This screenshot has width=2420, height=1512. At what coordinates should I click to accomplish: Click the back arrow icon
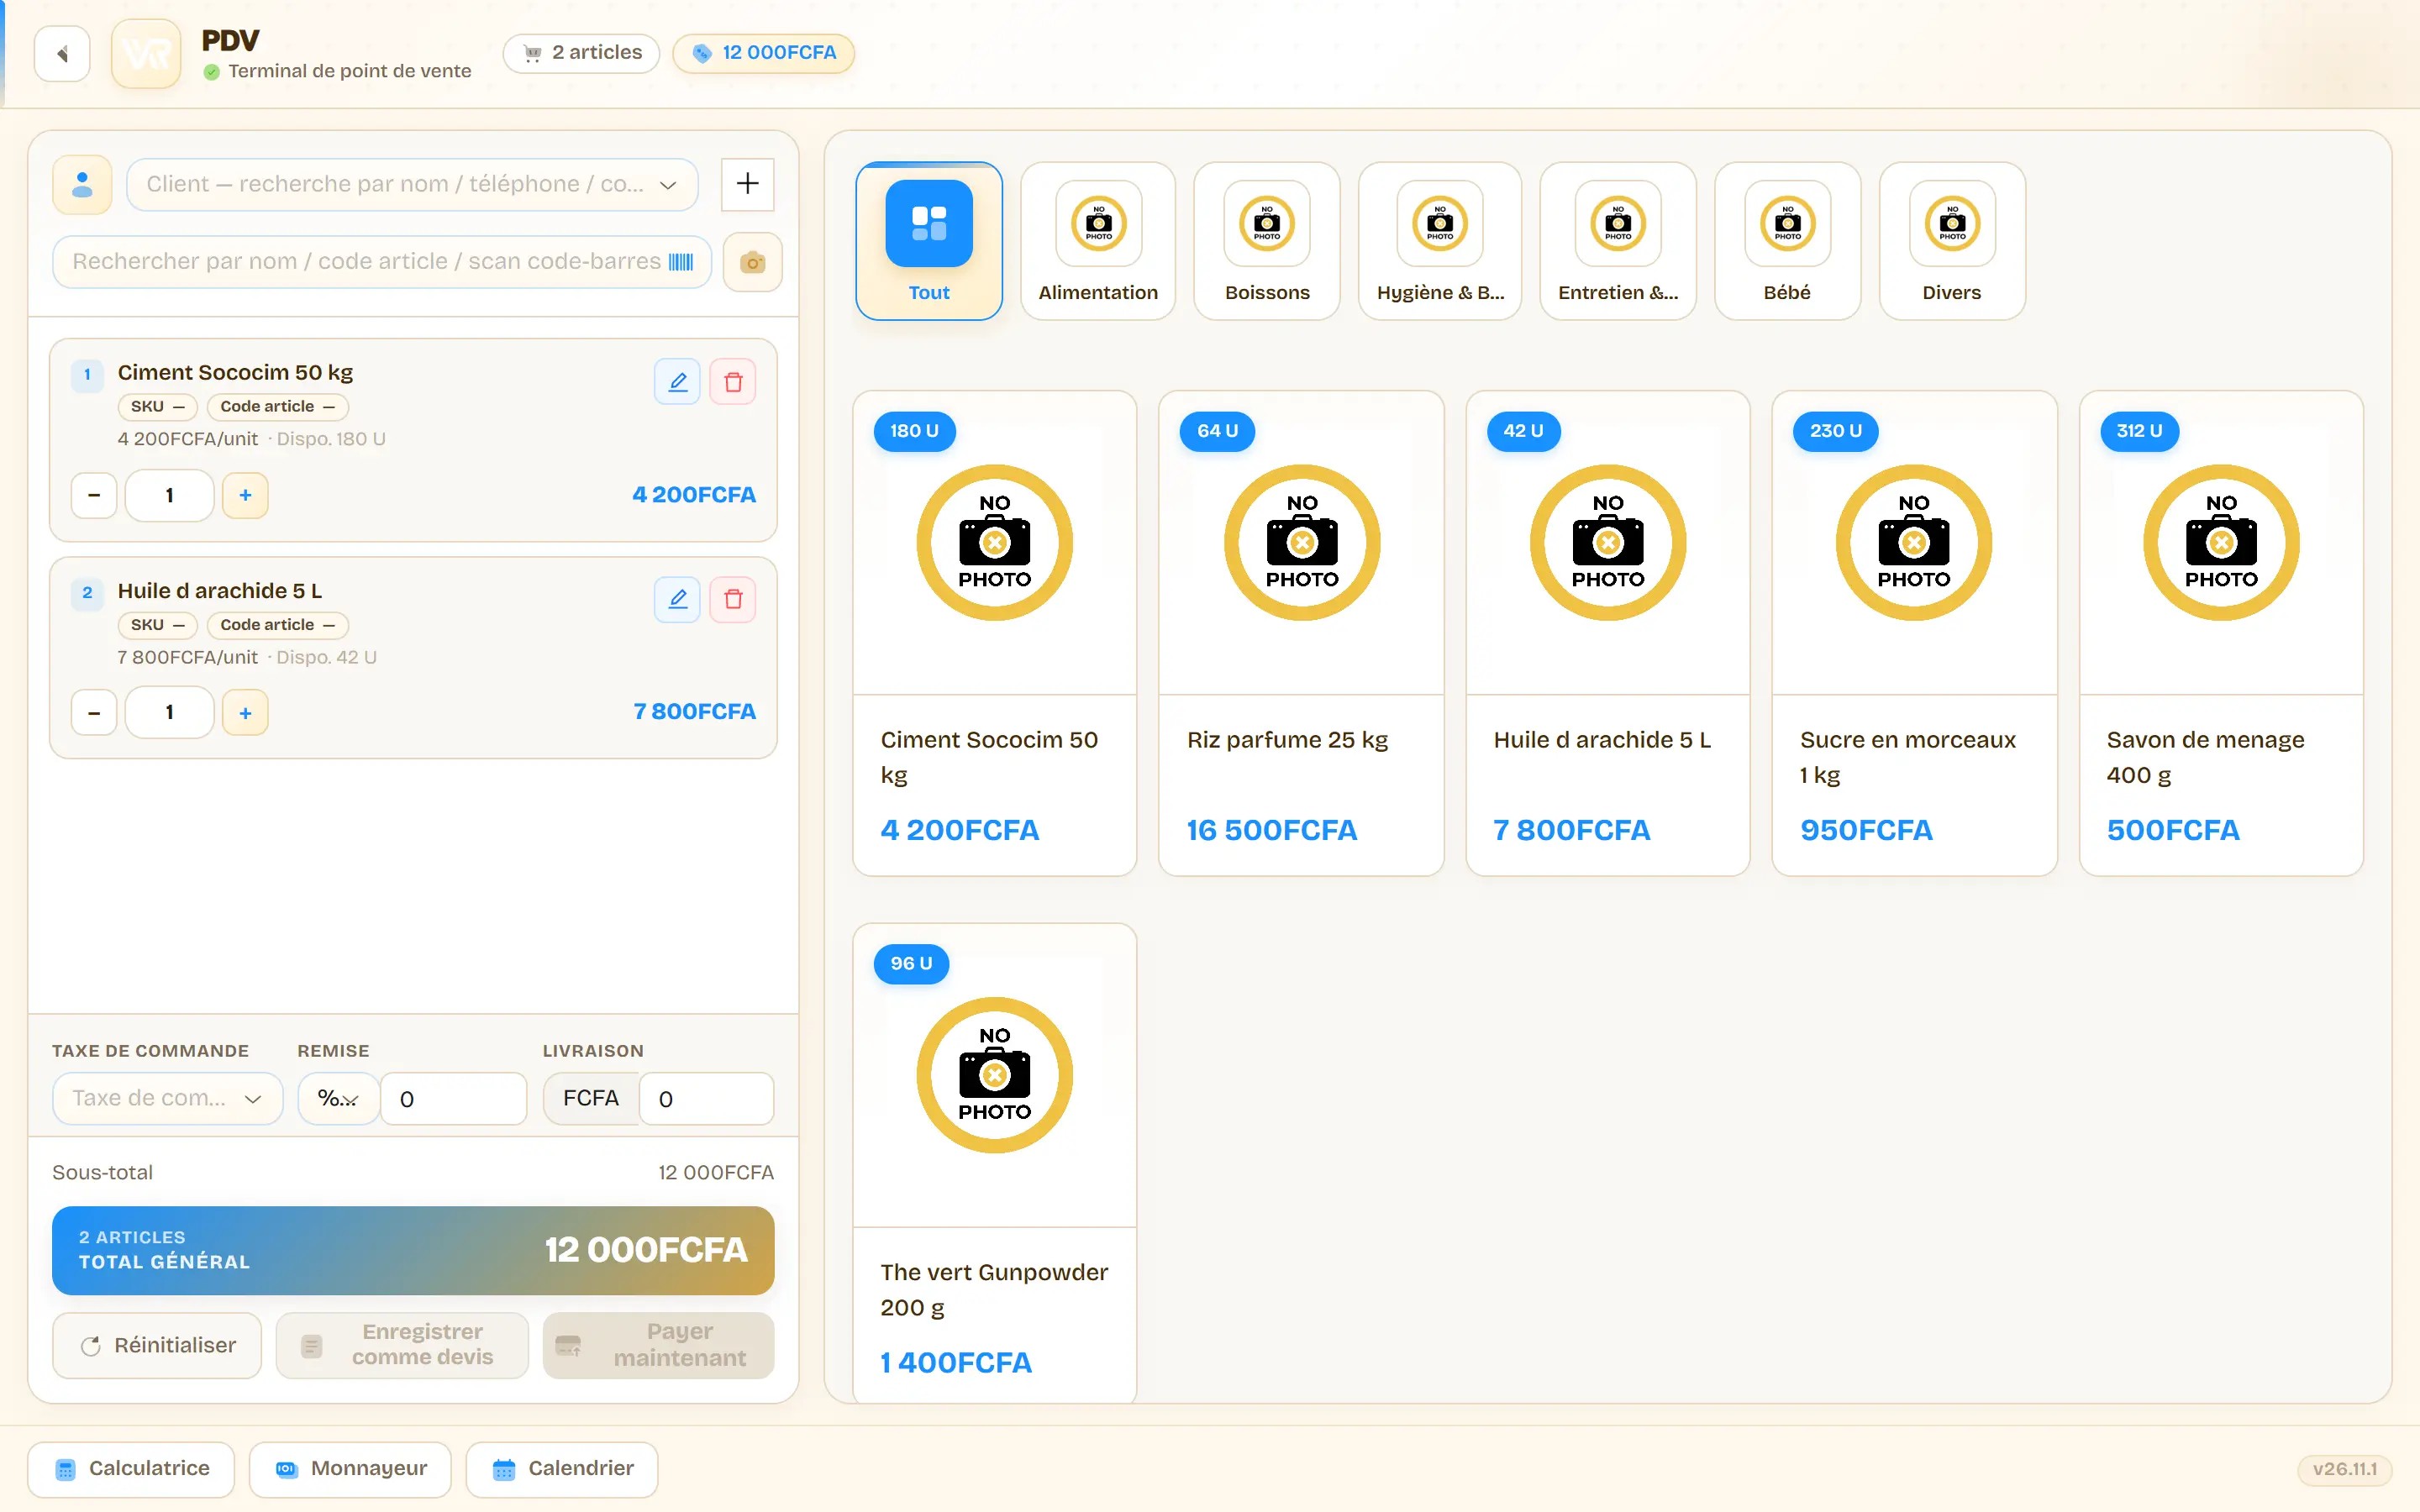62,53
